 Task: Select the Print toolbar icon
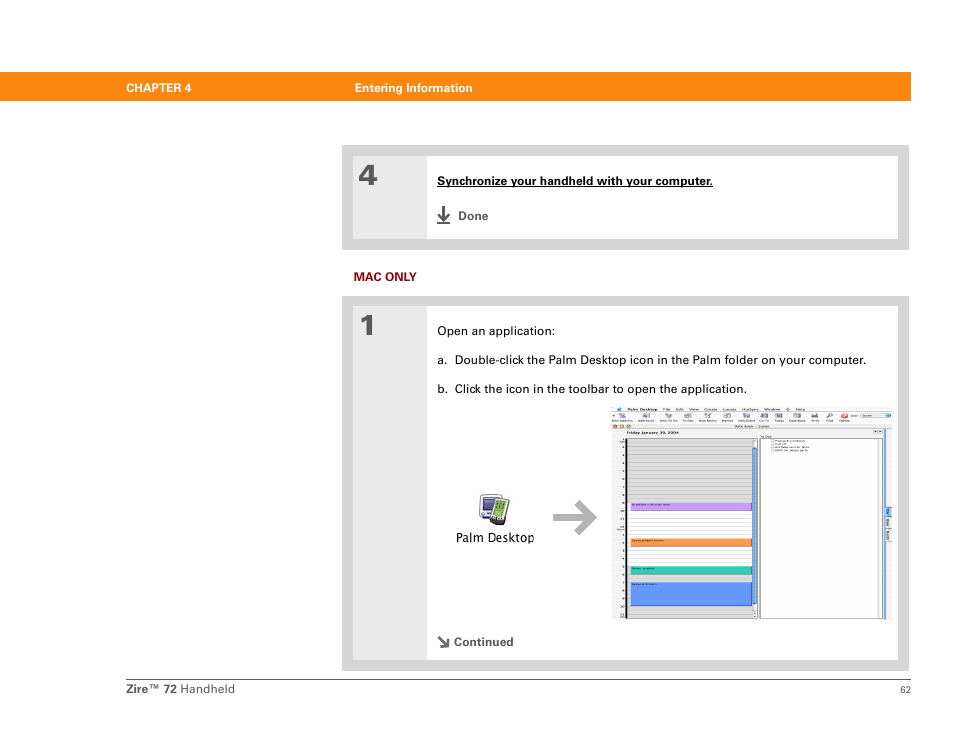tap(815, 416)
